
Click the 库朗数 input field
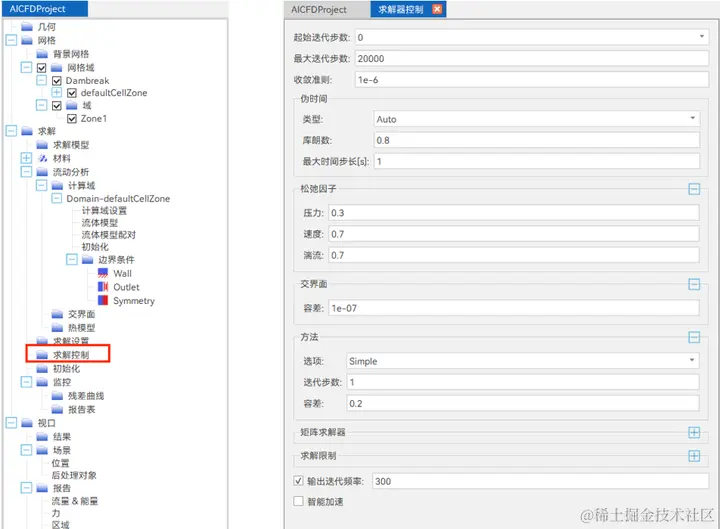(x=537, y=140)
